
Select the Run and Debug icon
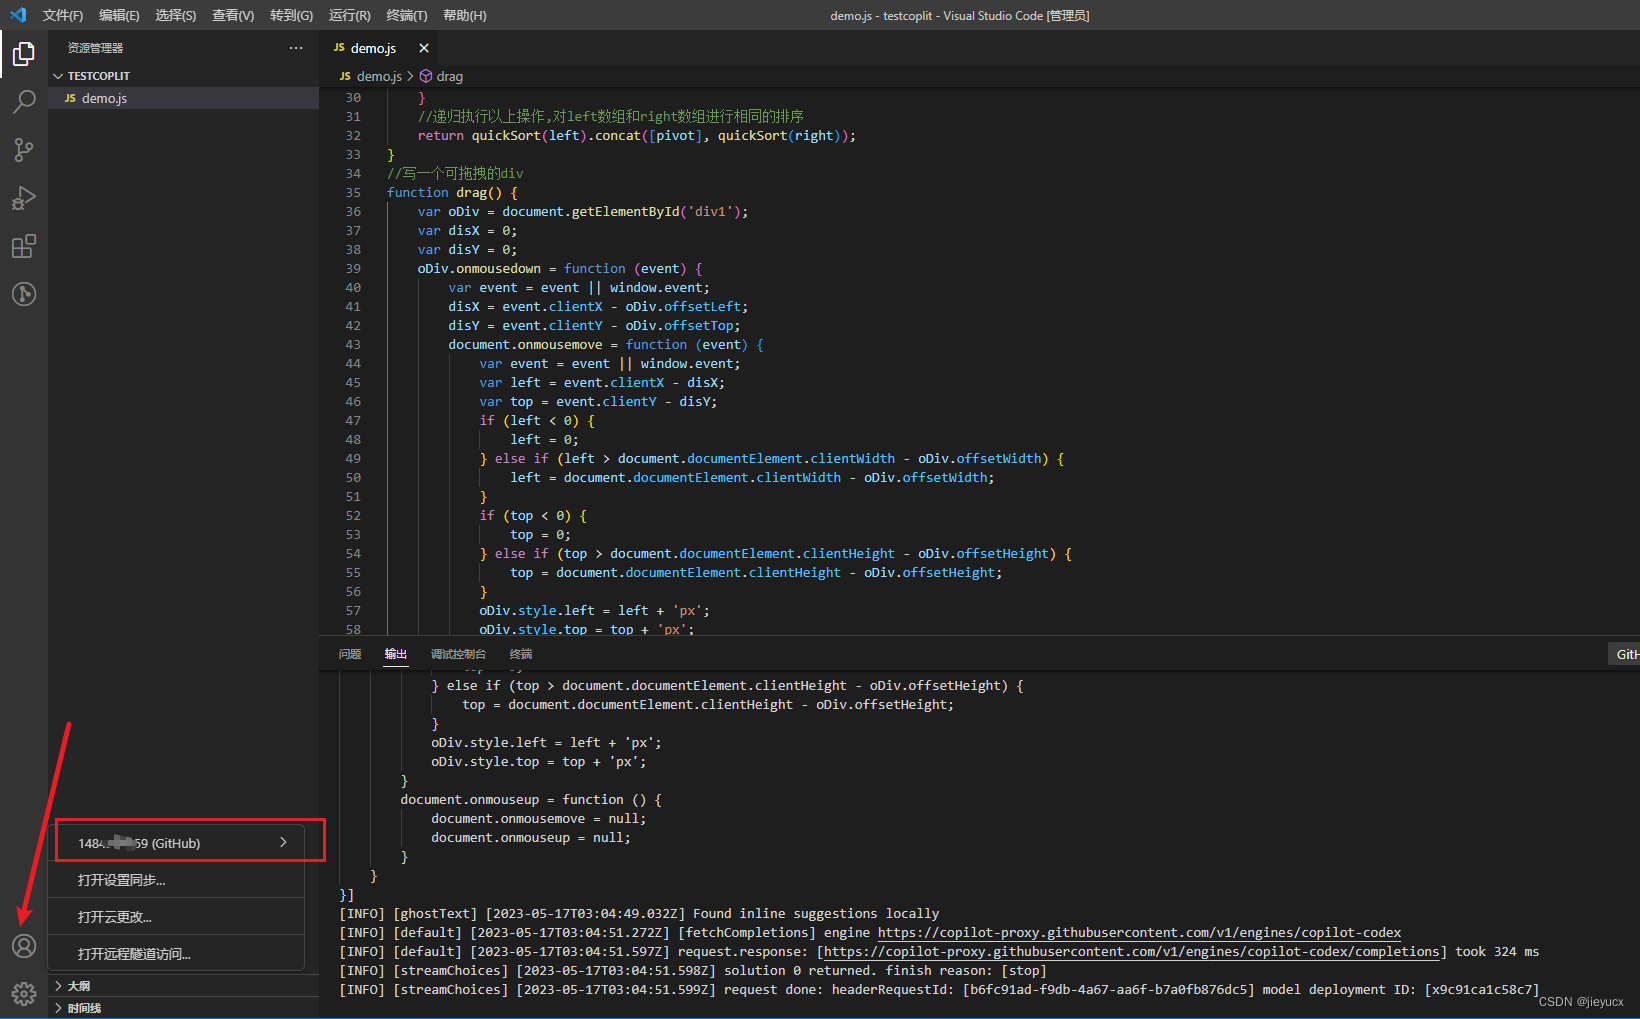[x=23, y=197]
